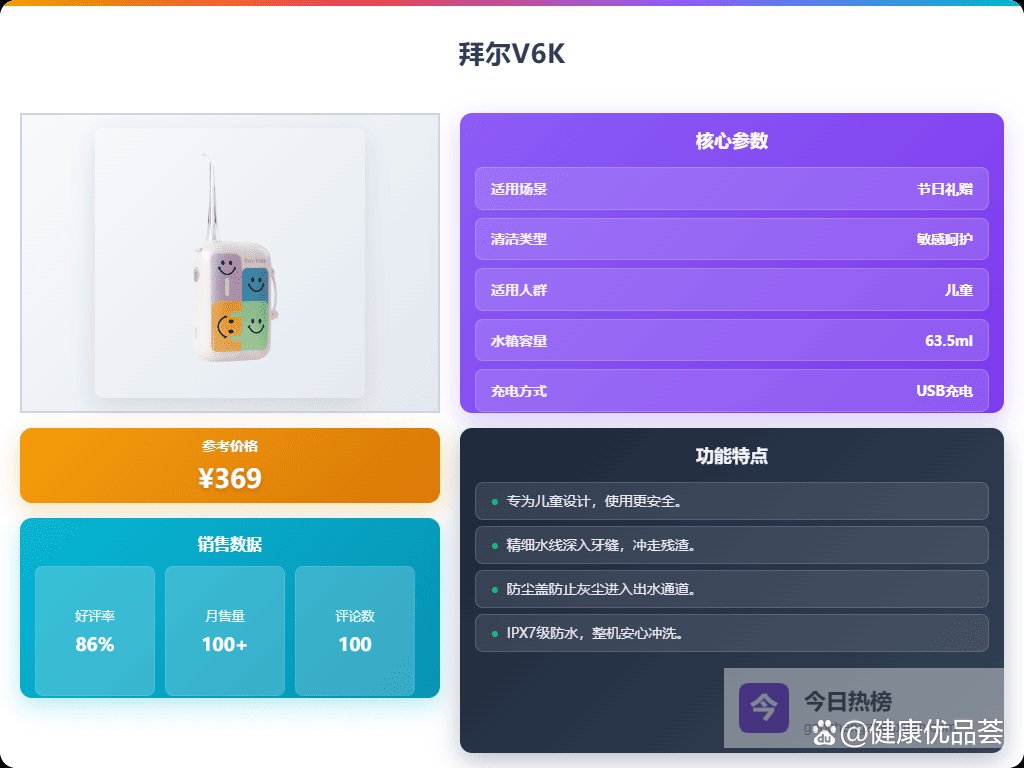The width and height of the screenshot is (1024, 768).
Task: Click the 好评率 86% stat card
Action: click(x=95, y=631)
